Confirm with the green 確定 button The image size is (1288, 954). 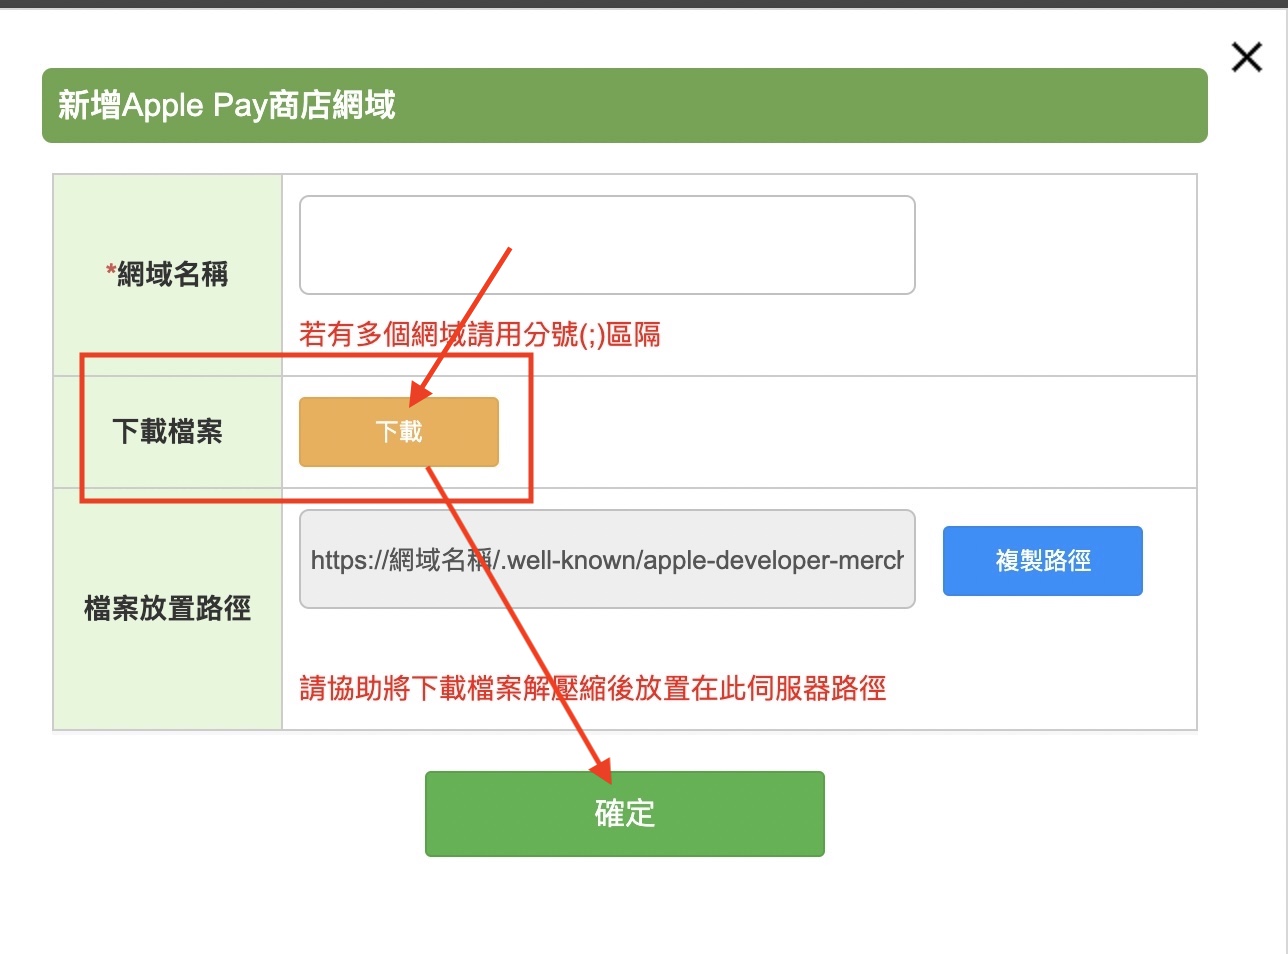coord(625,814)
